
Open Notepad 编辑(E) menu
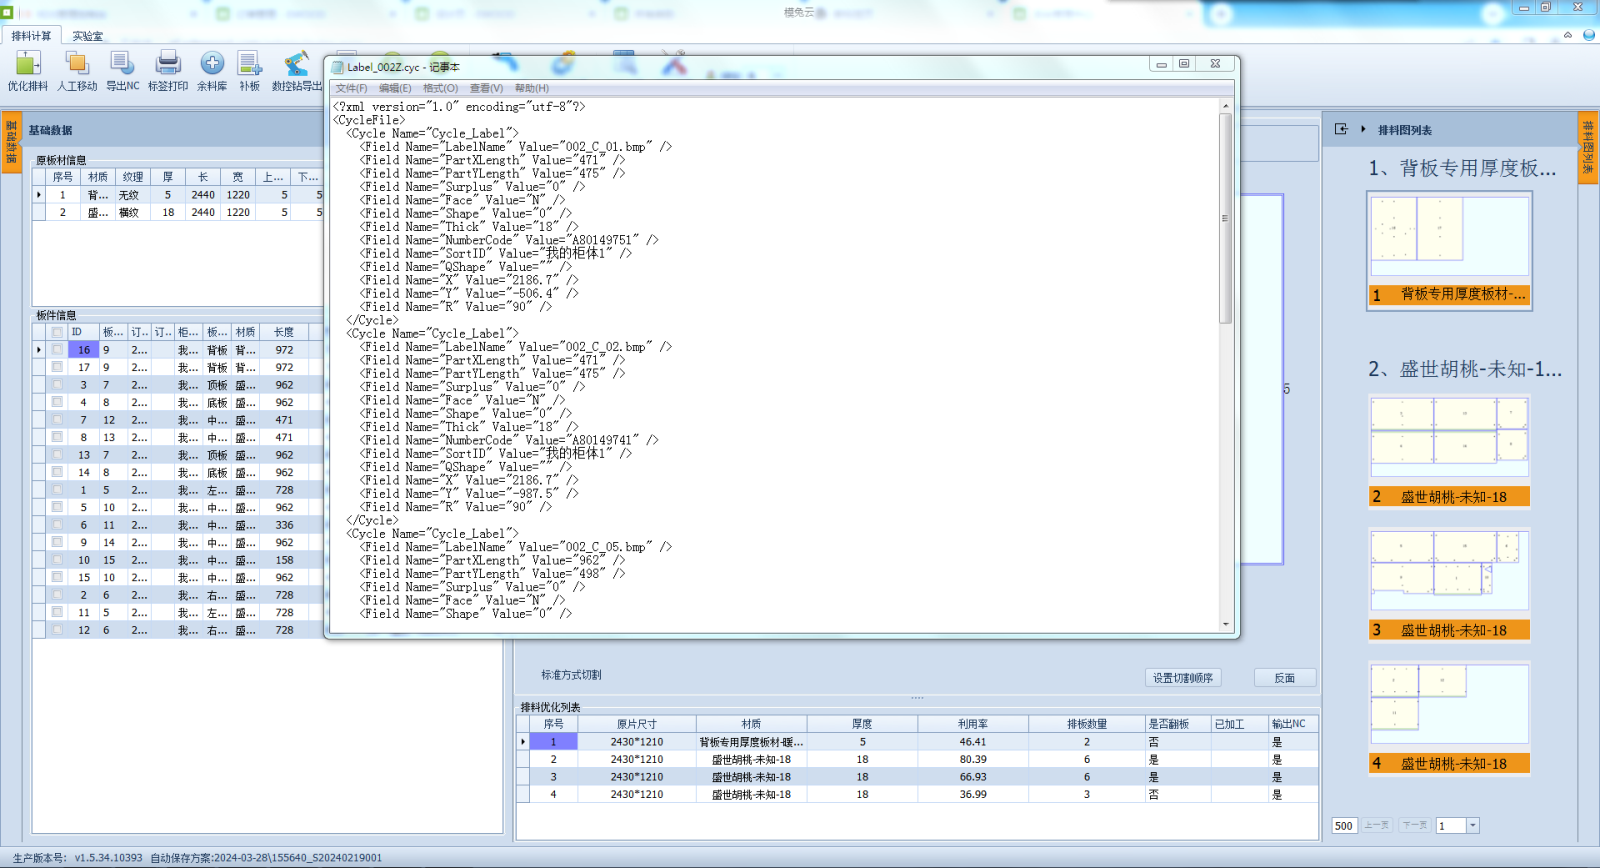pyautogui.click(x=396, y=88)
